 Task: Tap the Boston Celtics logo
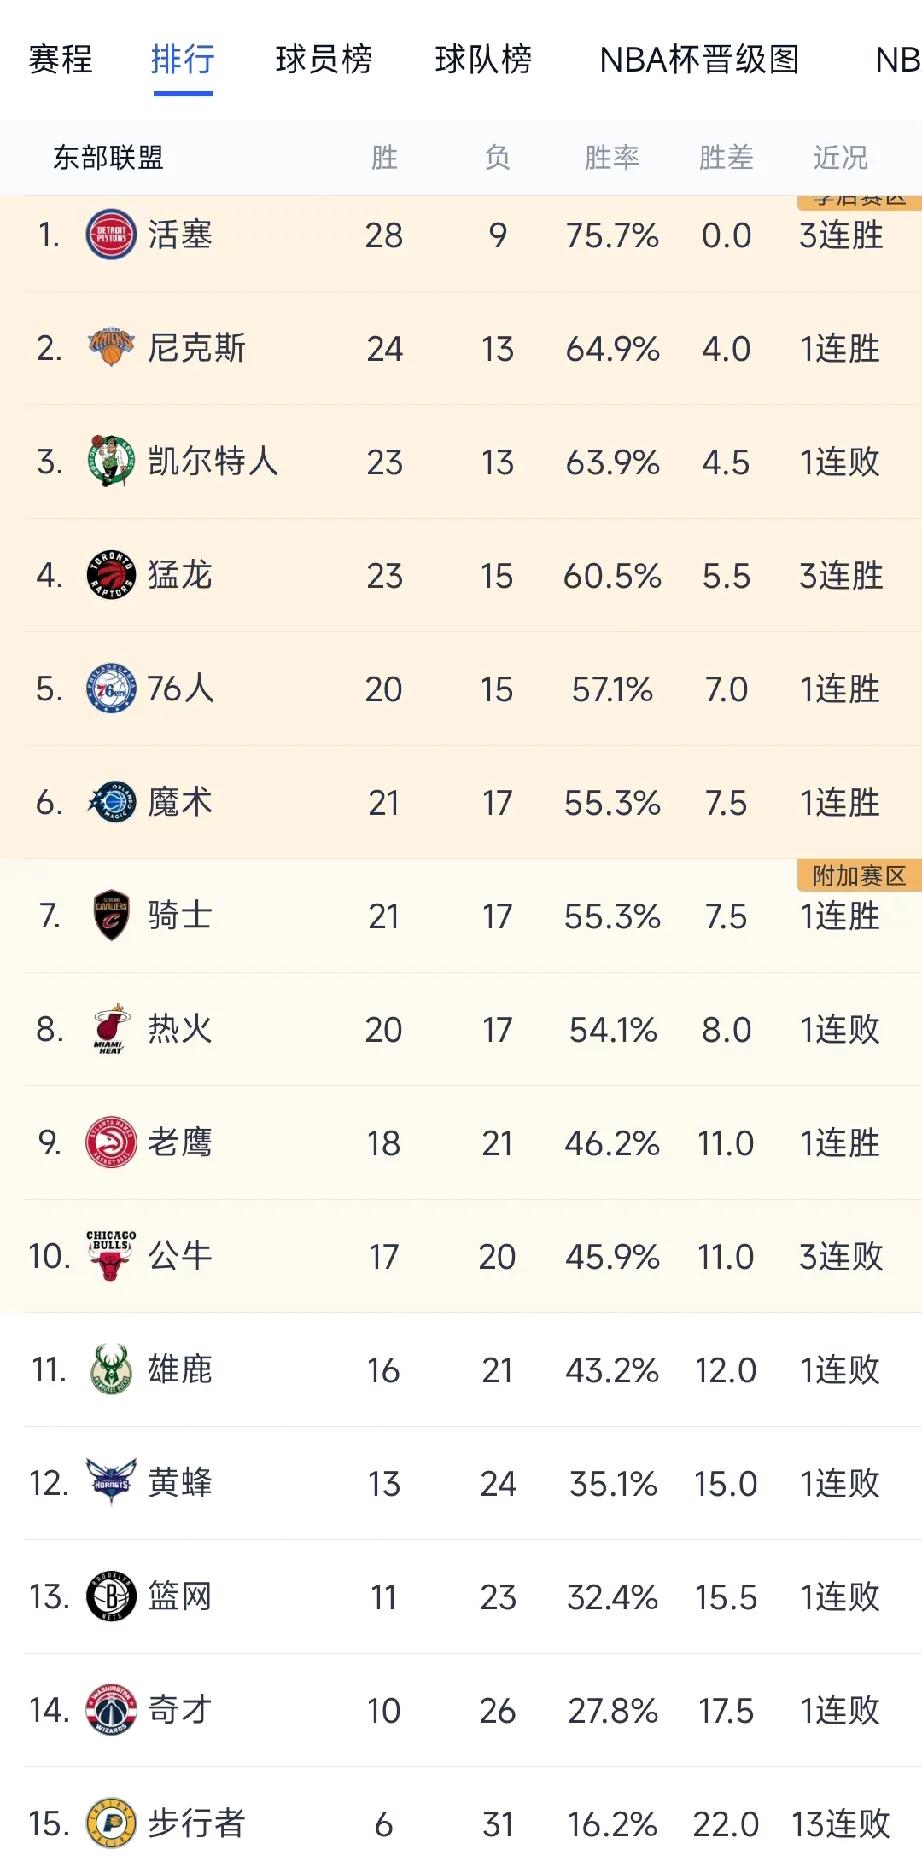coord(111,461)
